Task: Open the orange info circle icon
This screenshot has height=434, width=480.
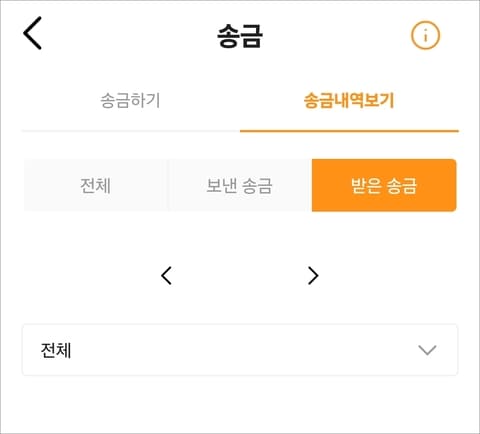Action: click(425, 35)
